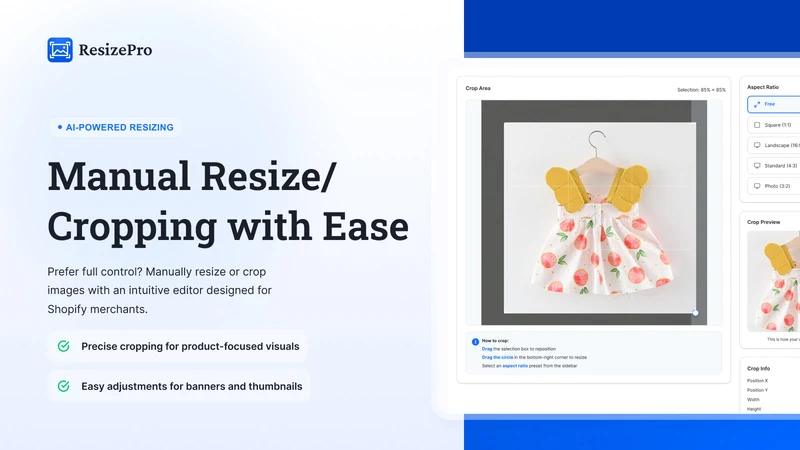Click the green checkmark beside Precise cropping
The width and height of the screenshot is (800, 450).
(x=63, y=346)
